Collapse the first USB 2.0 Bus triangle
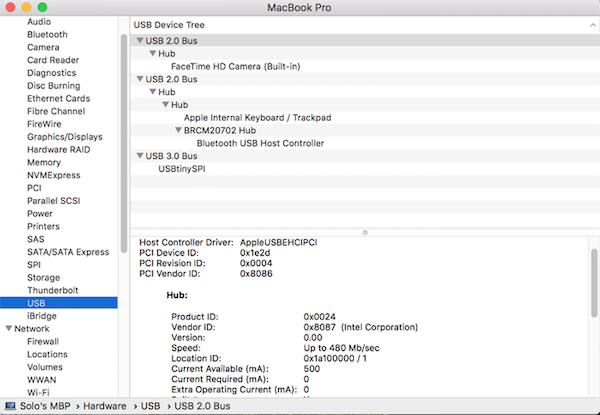The height and width of the screenshot is (415, 600). tap(140, 41)
